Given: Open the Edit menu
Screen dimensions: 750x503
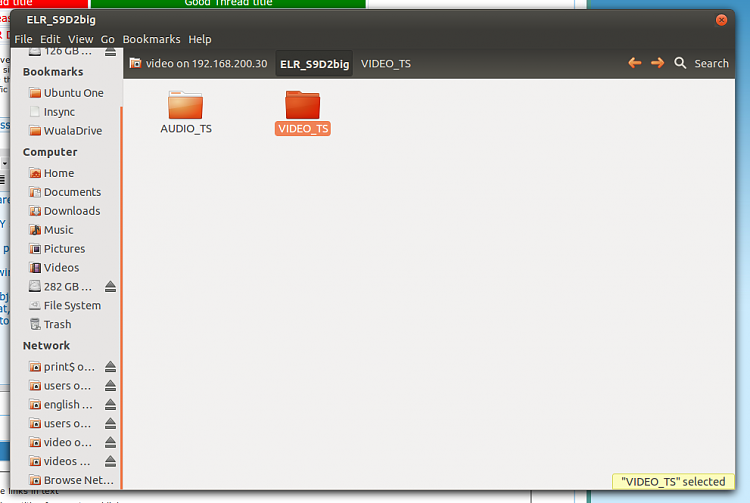Looking at the screenshot, I should point(50,39).
